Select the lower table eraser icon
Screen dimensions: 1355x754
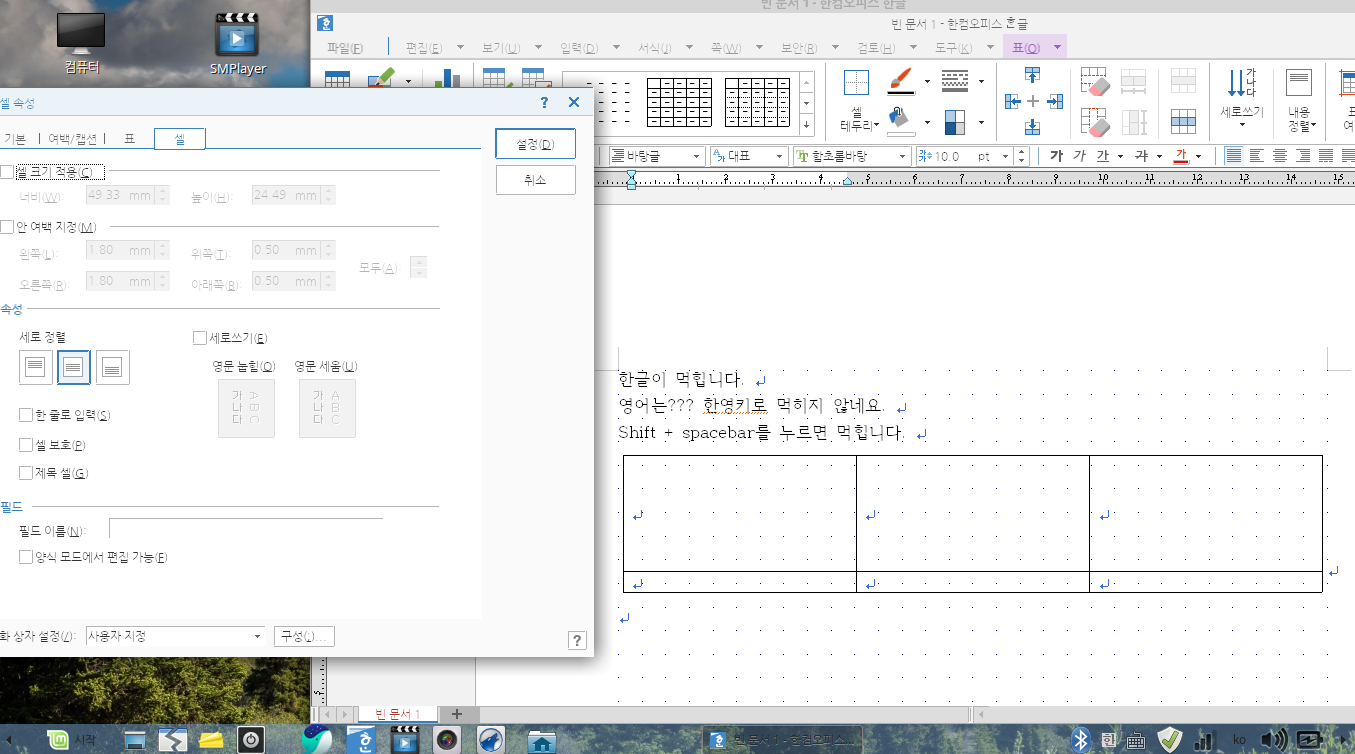(x=1096, y=122)
